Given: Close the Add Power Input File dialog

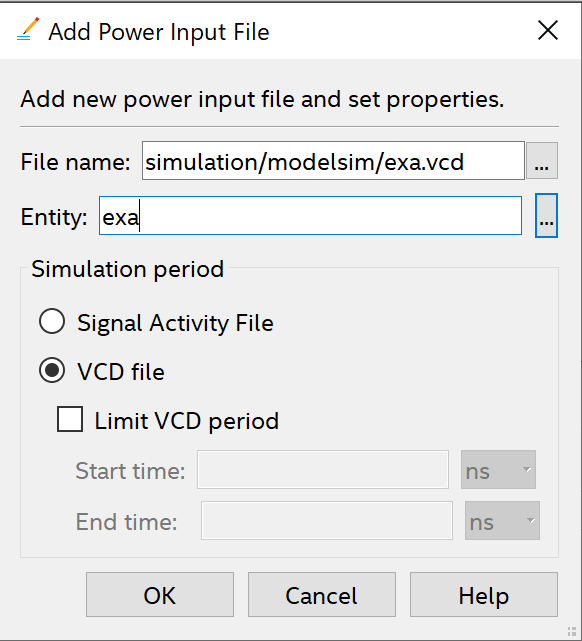Looking at the screenshot, I should pos(548,31).
